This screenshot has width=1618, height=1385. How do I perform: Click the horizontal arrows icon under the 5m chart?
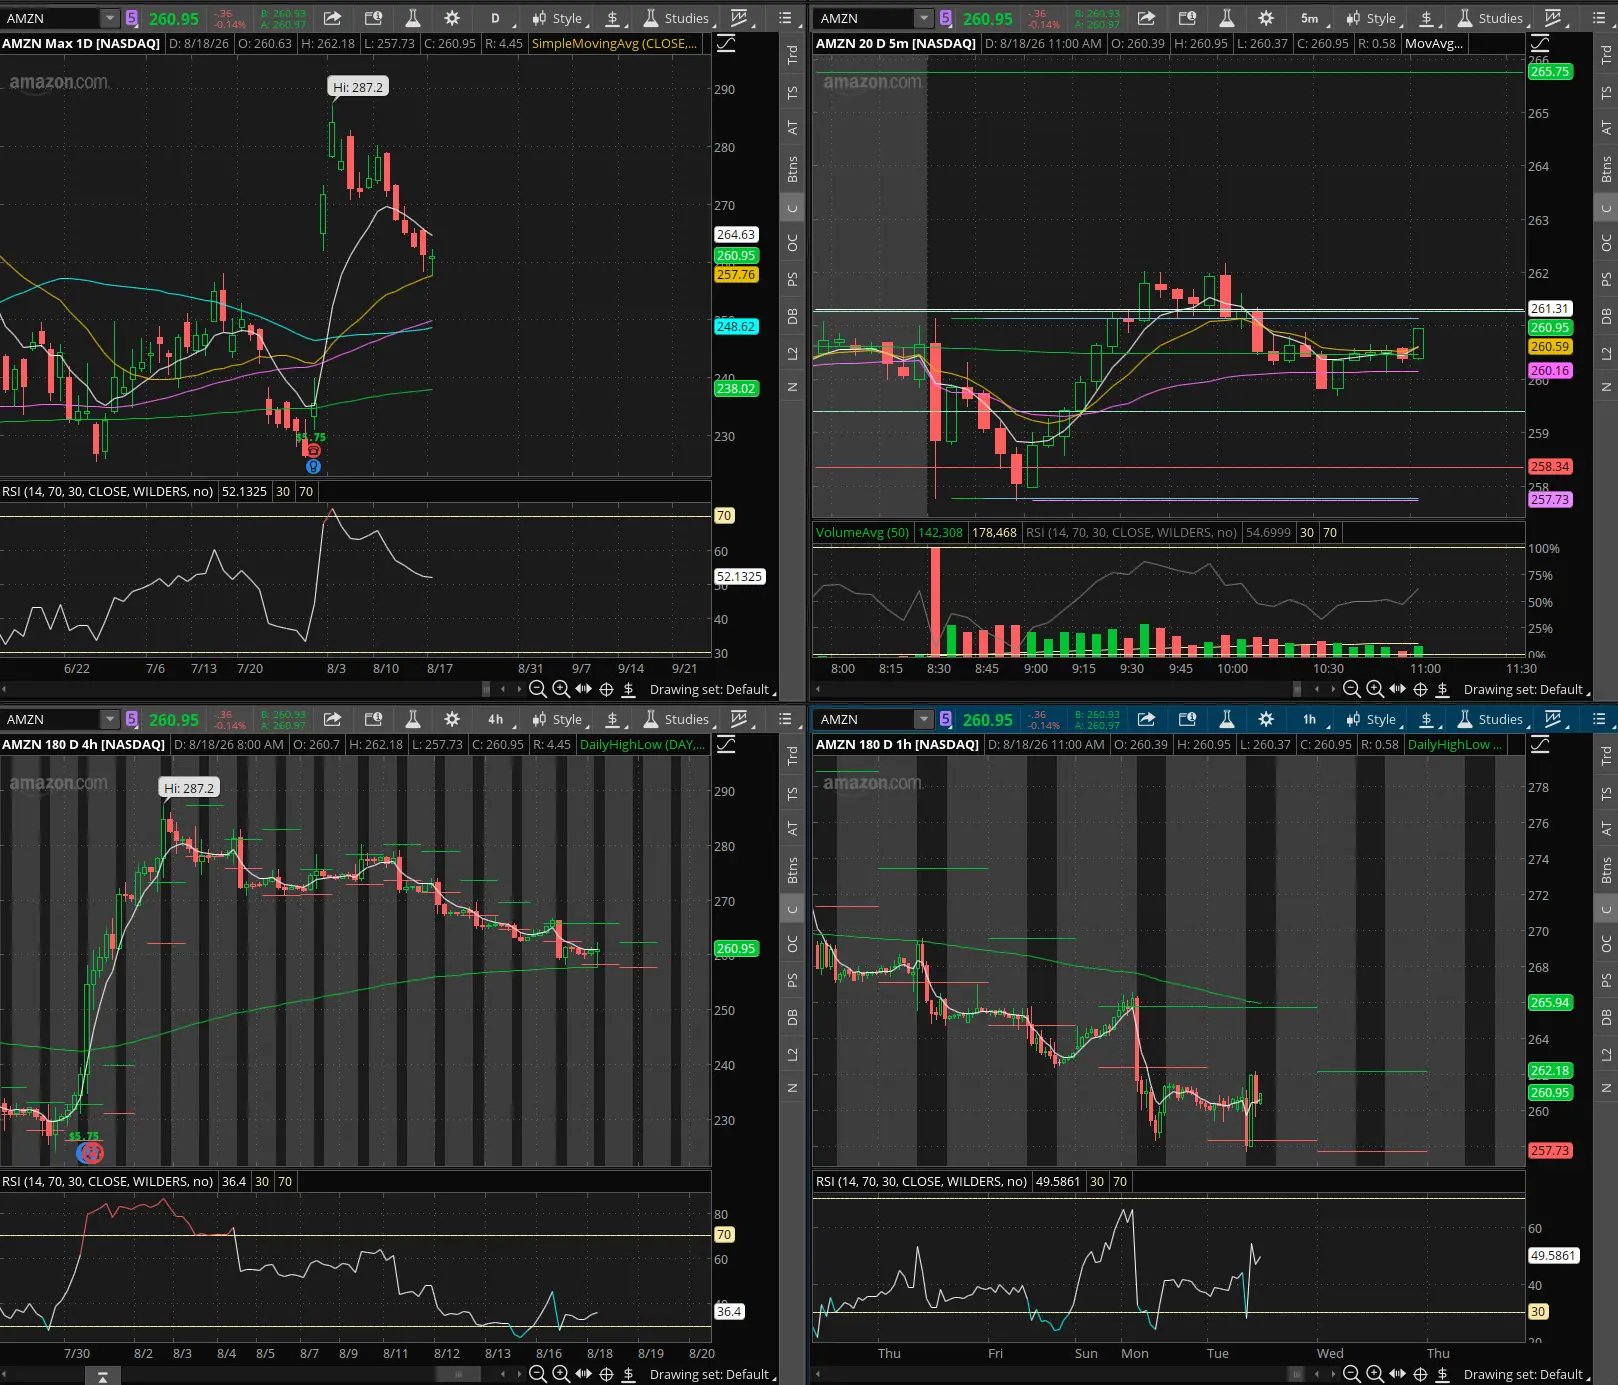click(x=1397, y=689)
